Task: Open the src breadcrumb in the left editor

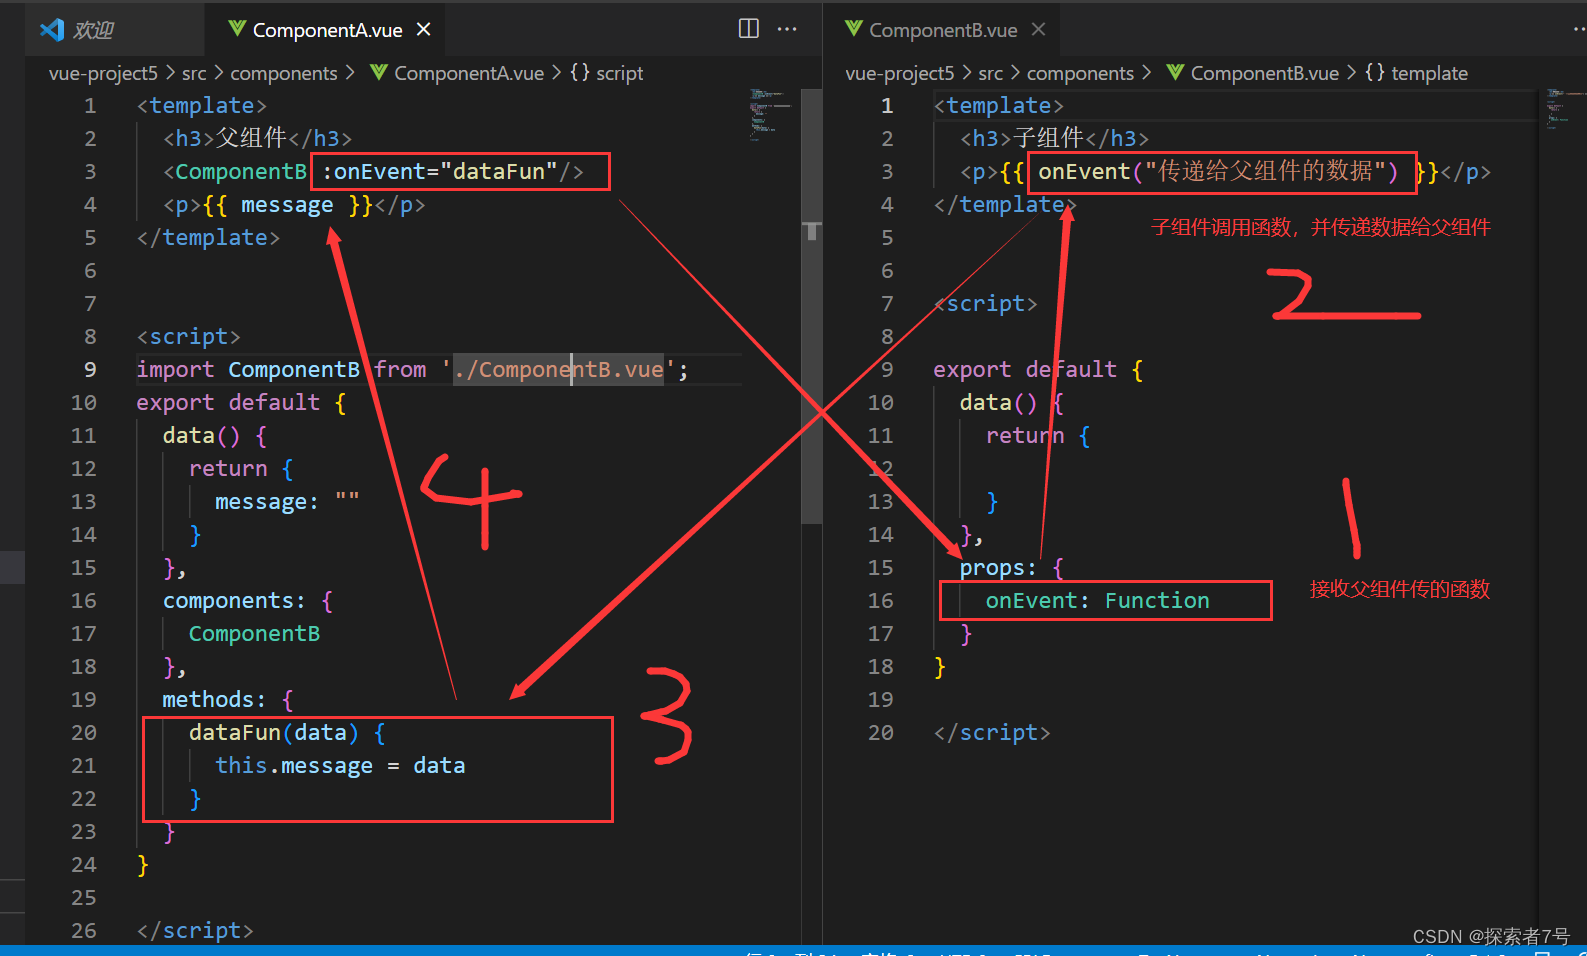Action: (x=194, y=73)
